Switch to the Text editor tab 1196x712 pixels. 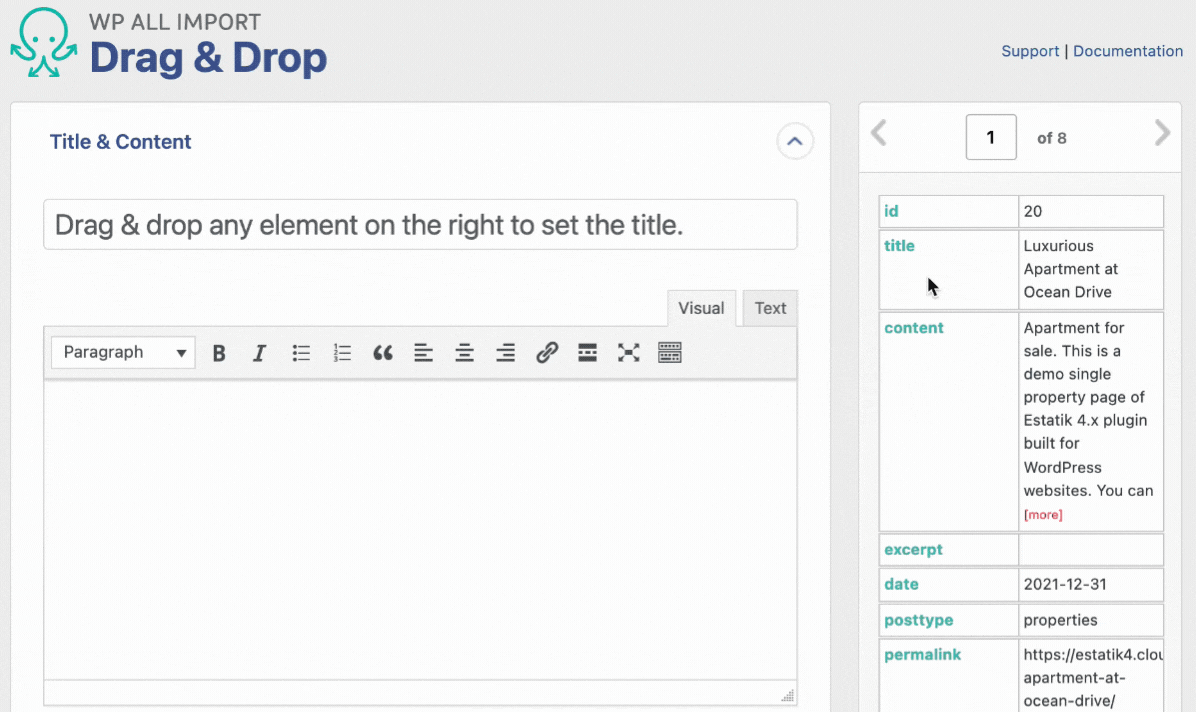pyautogui.click(x=770, y=308)
